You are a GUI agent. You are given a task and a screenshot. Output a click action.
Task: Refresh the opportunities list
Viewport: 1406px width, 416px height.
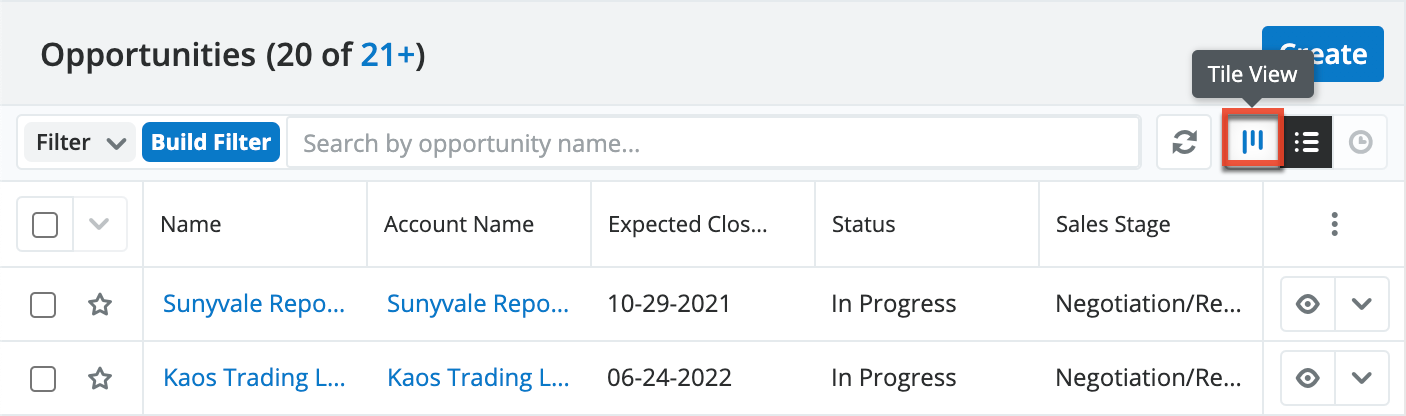point(1184,143)
